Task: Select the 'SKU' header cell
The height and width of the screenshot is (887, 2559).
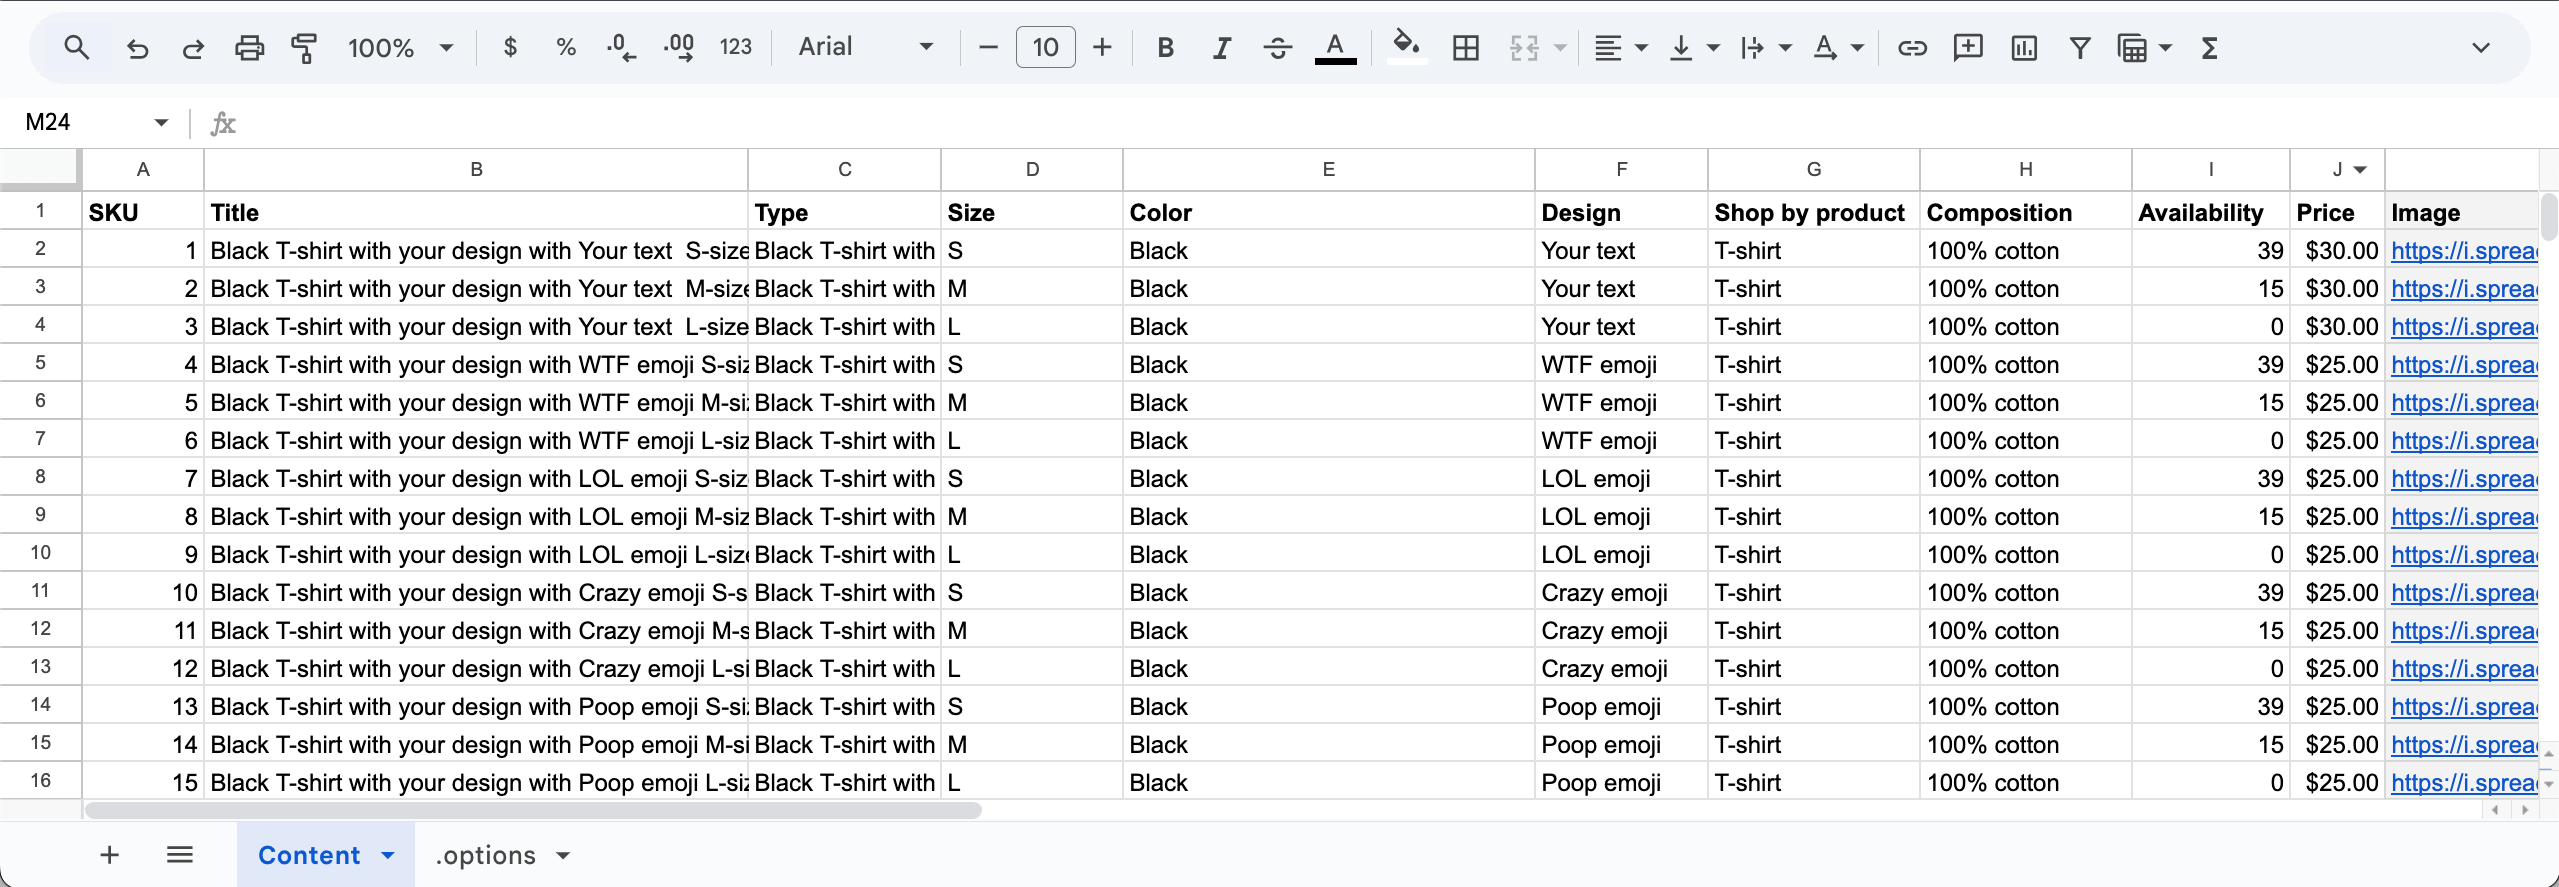Action: (x=143, y=212)
